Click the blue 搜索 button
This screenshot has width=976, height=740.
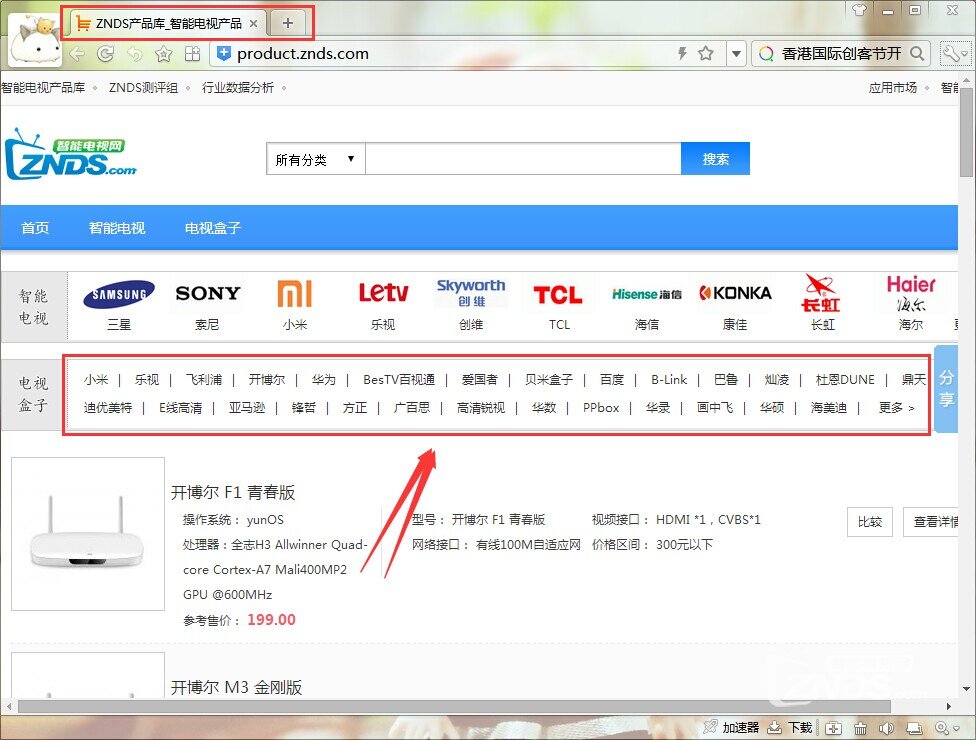pyautogui.click(x=715, y=159)
